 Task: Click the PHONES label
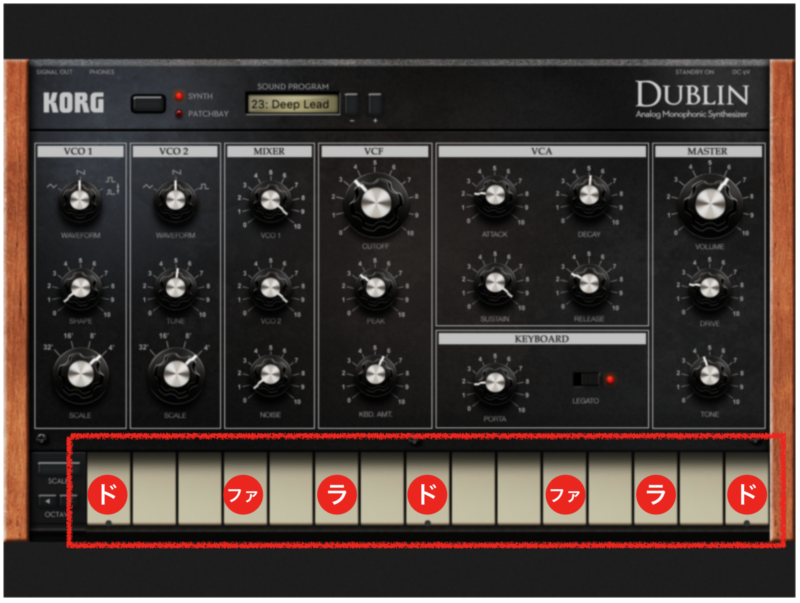[102, 72]
